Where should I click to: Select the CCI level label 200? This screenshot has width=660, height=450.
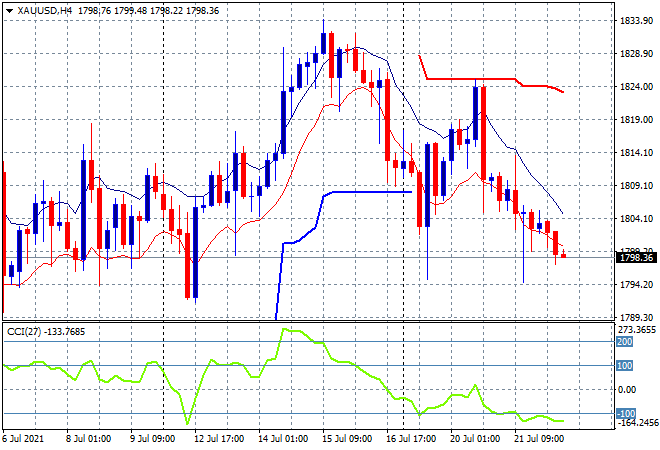[x=624, y=342]
